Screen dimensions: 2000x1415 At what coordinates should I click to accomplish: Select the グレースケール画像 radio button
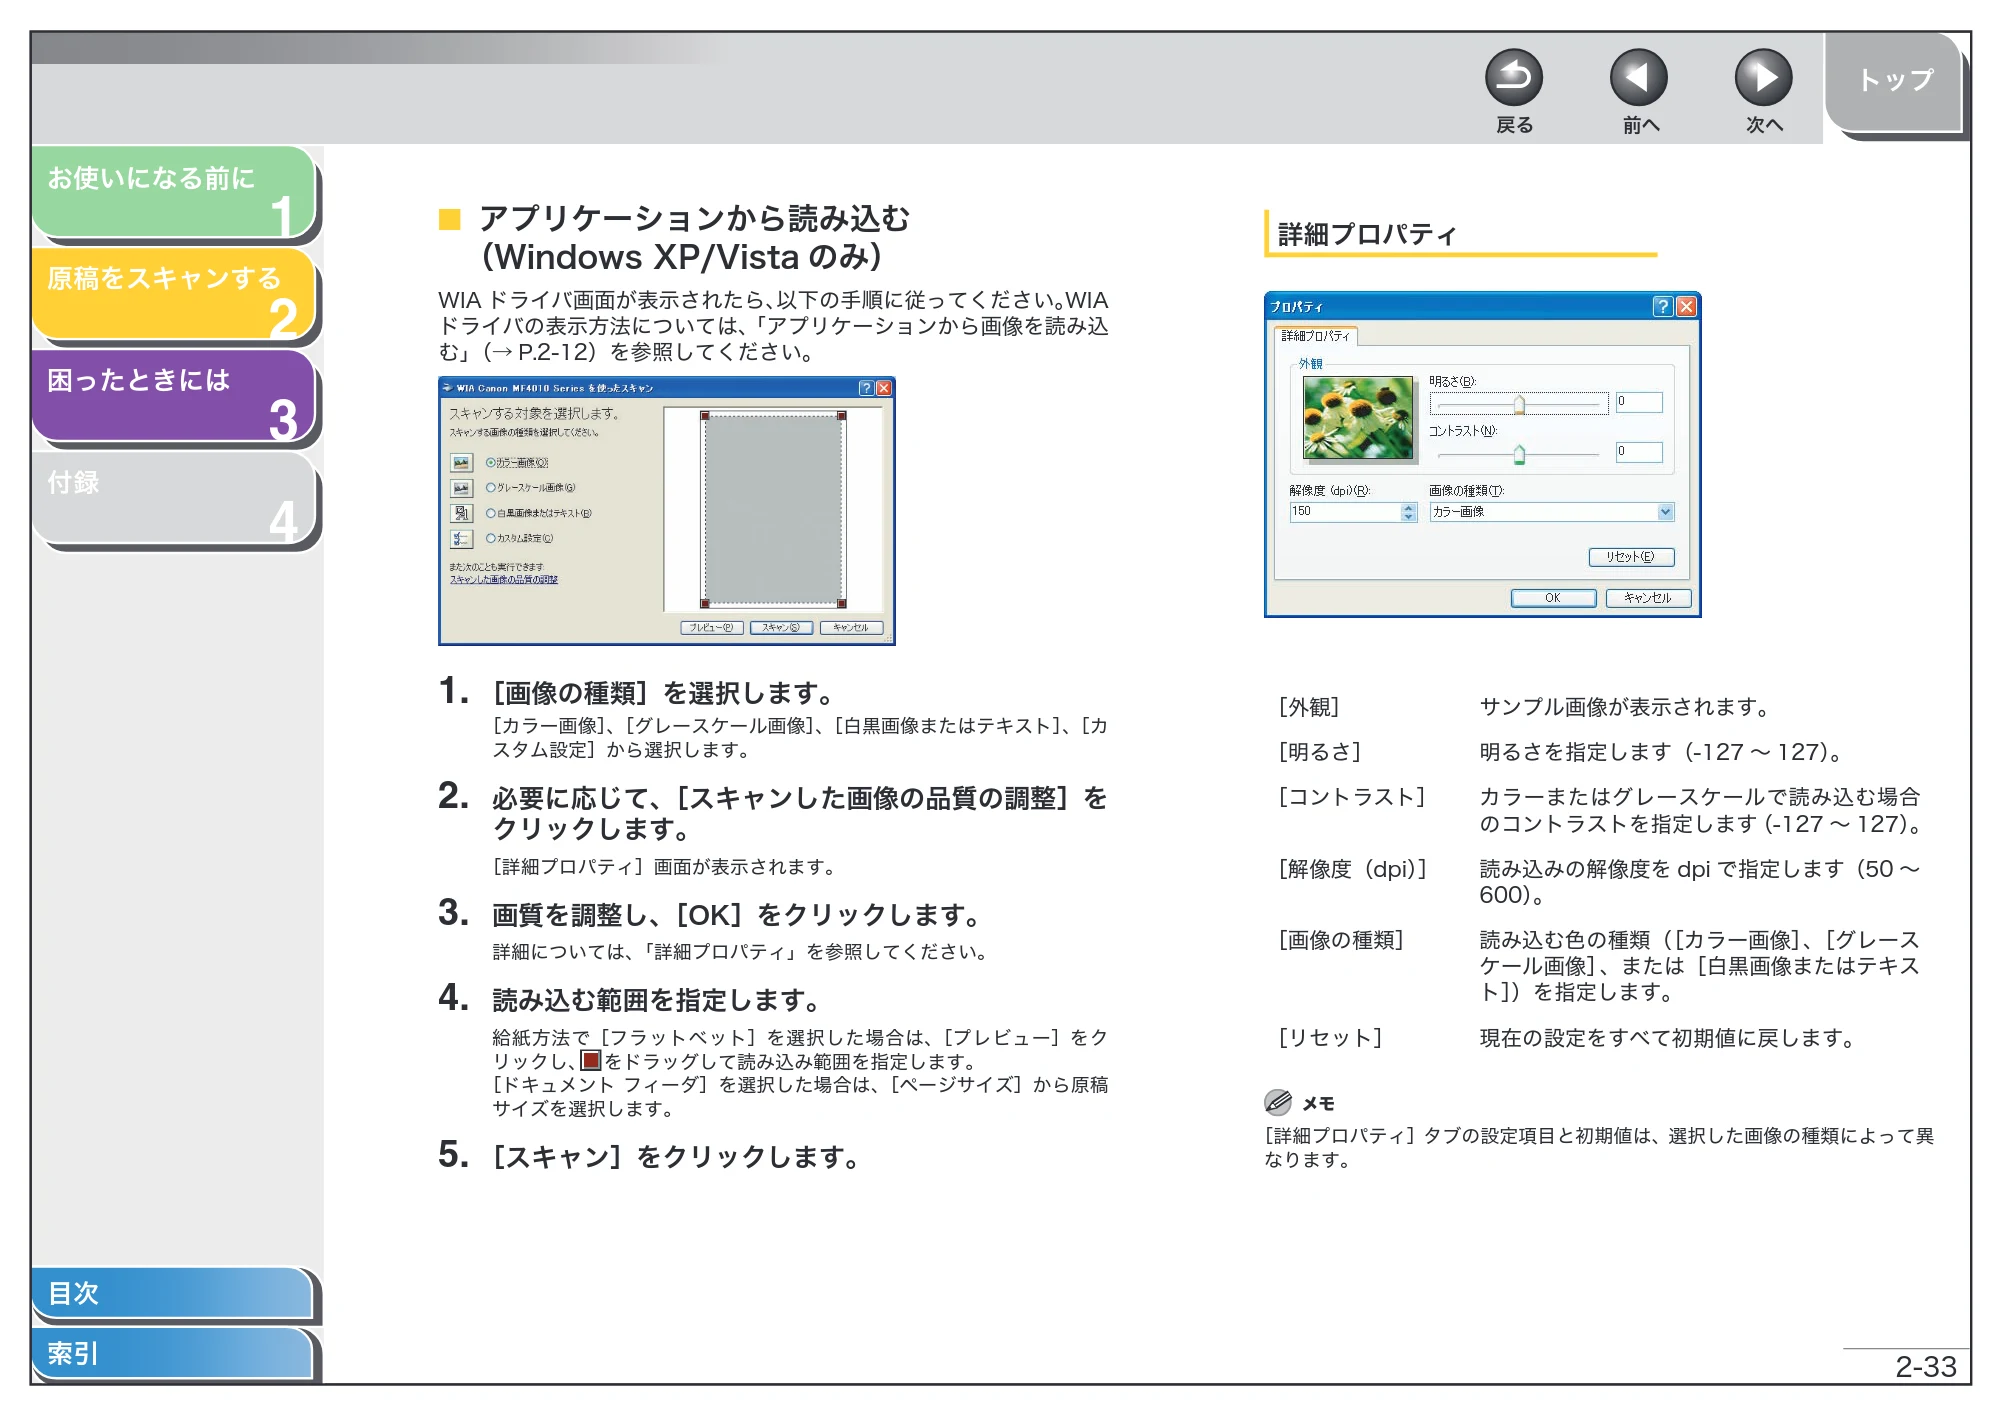pos(491,488)
